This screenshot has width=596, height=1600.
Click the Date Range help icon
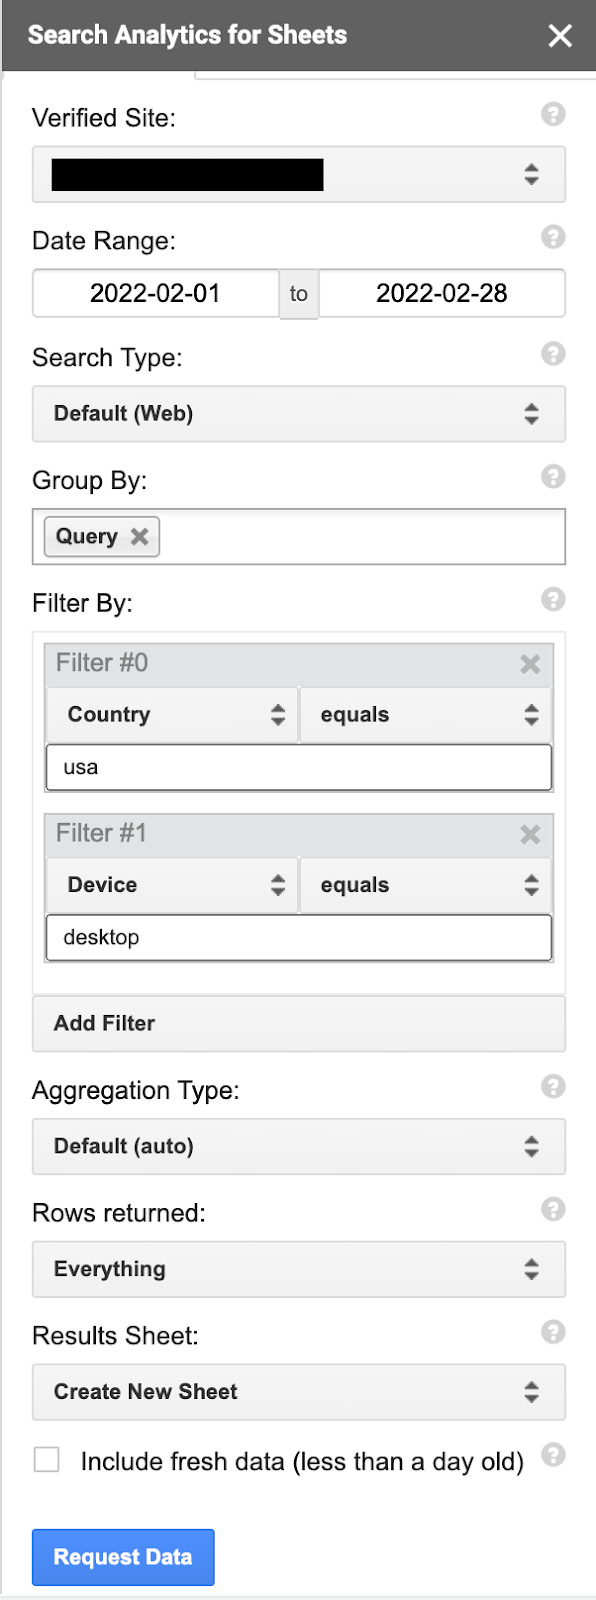pos(552,238)
